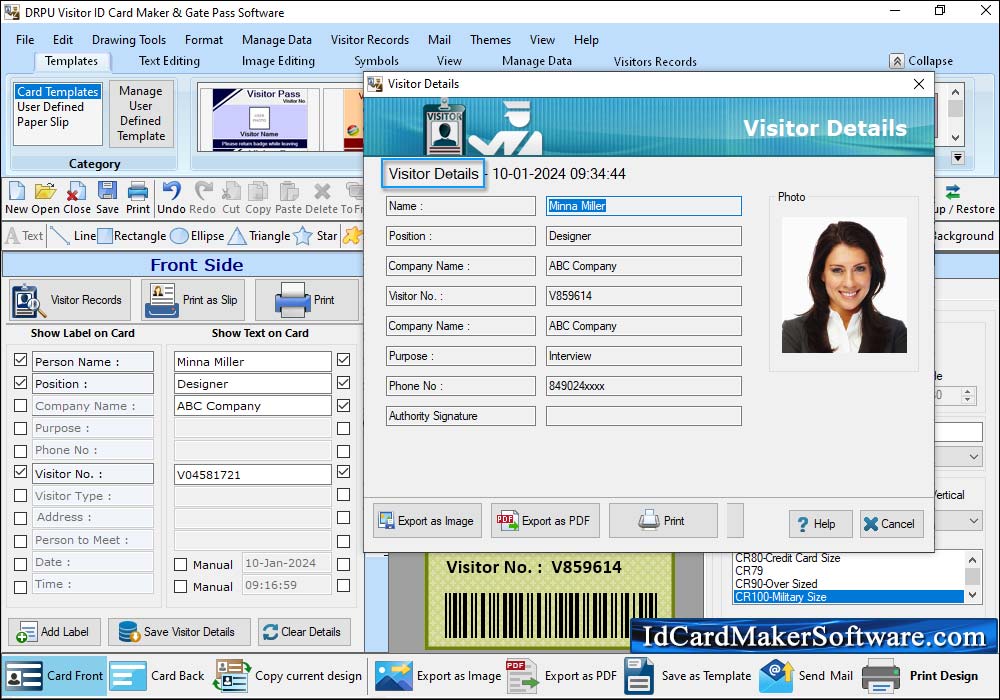Screen dimensions: 1000x700
Task: Click the Print as Slip button
Action: click(x=193, y=300)
